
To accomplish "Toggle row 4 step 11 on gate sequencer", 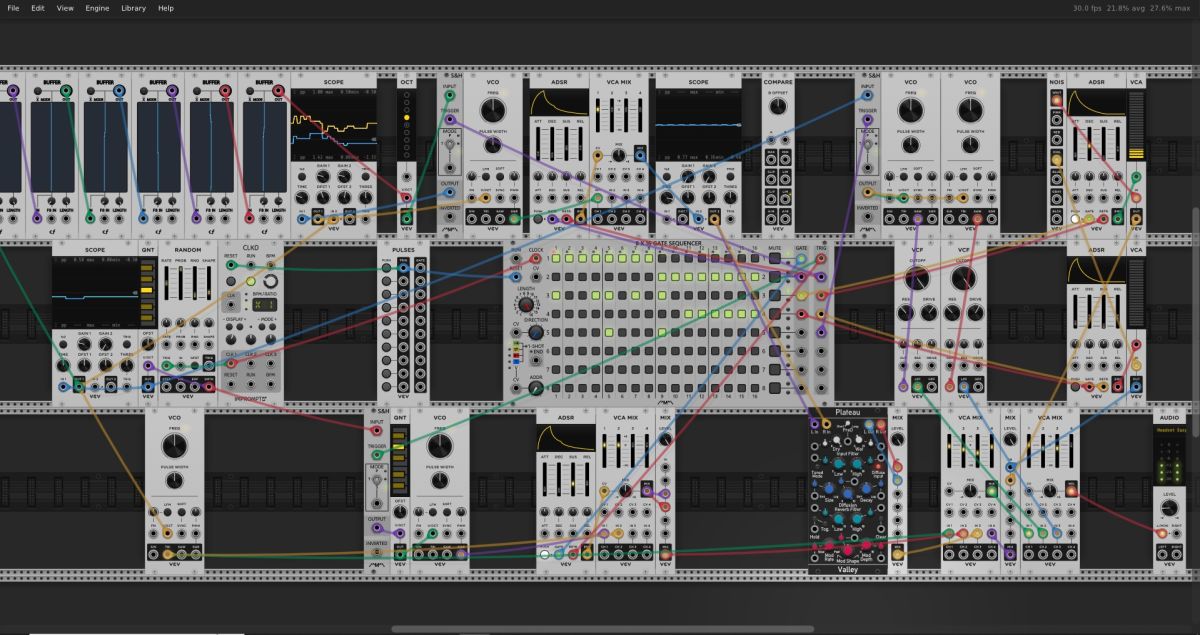I will coord(688,314).
